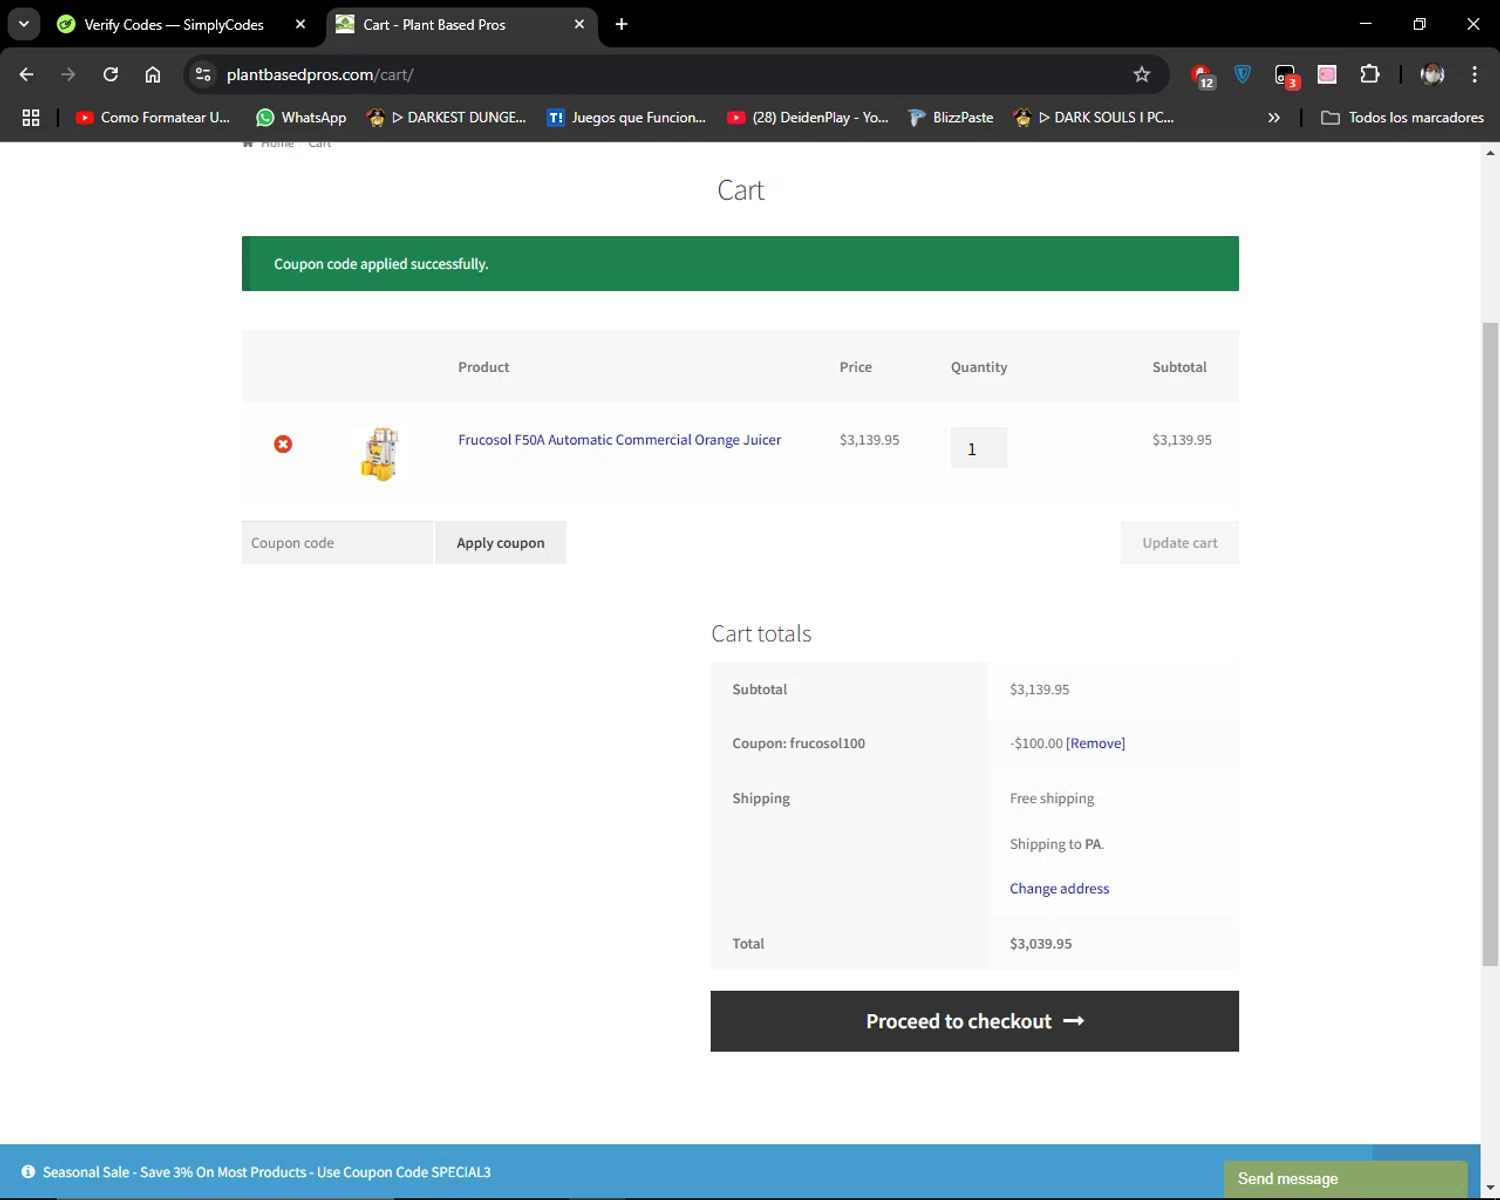
Task: Open the pink extension icon
Action: coord(1327,74)
